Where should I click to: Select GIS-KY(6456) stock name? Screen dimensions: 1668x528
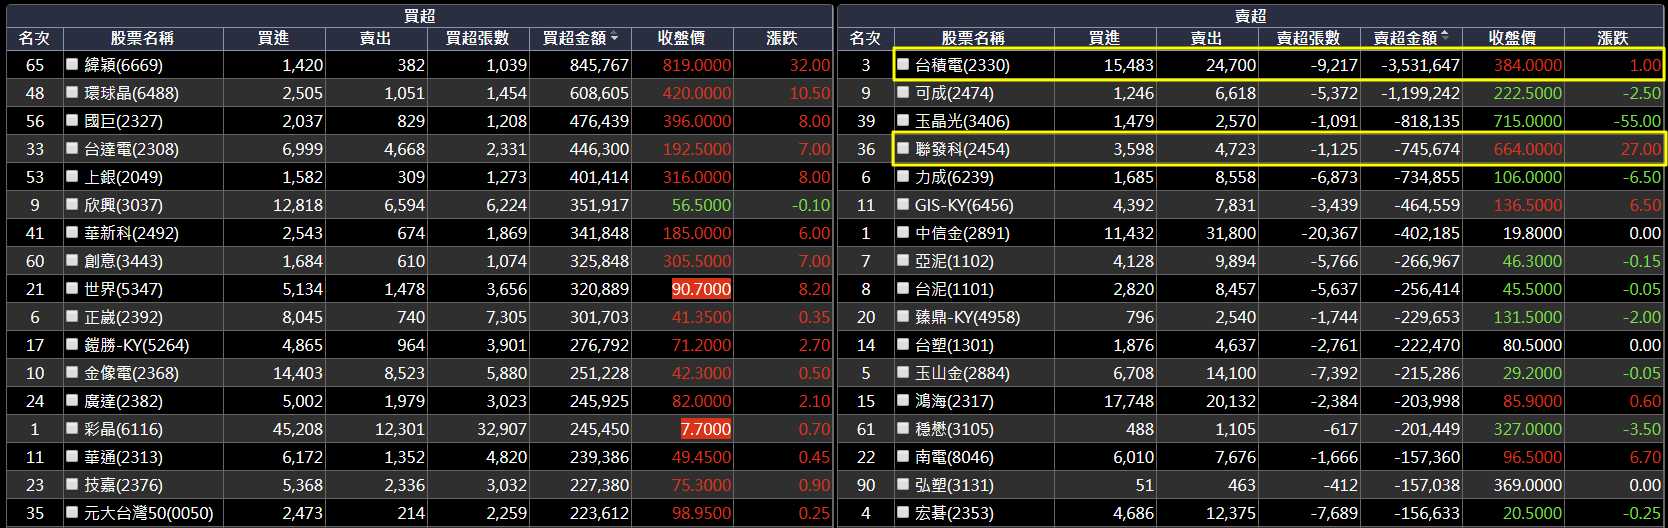tap(964, 205)
